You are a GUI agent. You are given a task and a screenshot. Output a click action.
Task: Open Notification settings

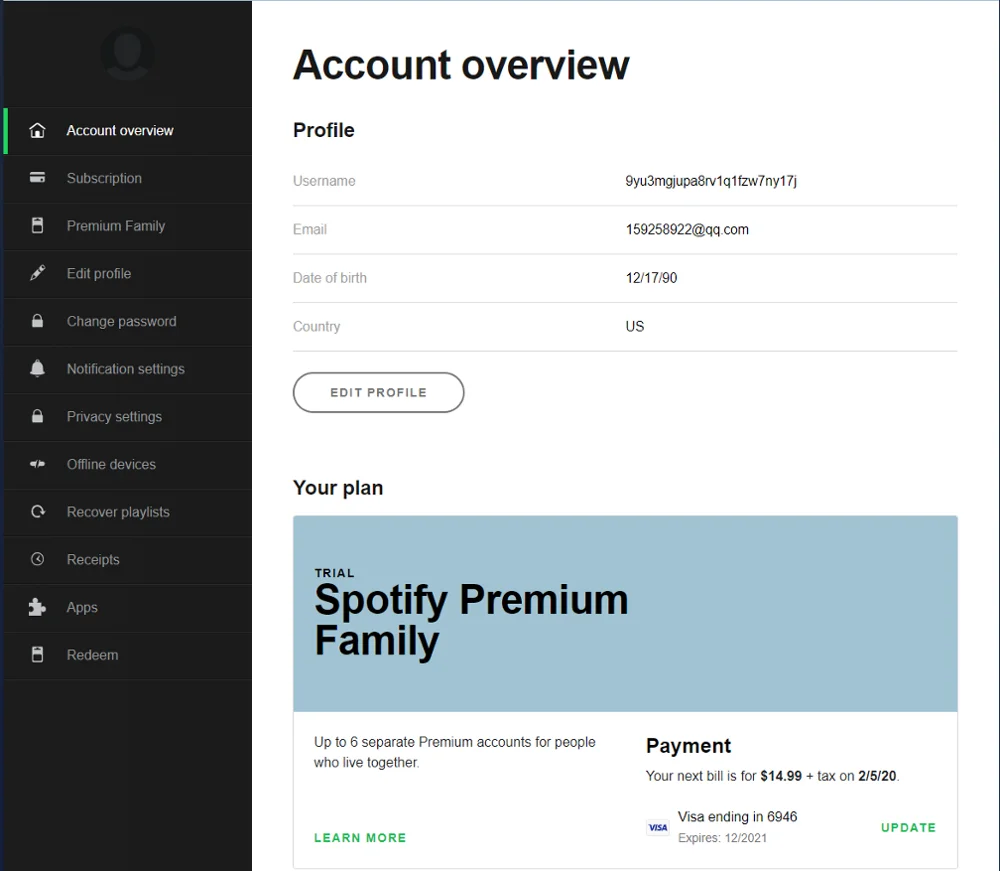click(x=128, y=369)
